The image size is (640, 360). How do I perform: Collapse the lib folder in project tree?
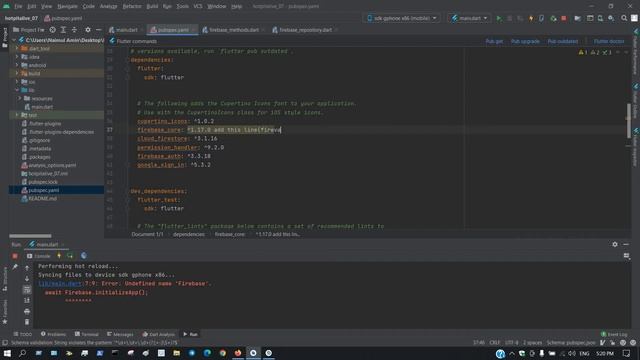coord(17,90)
